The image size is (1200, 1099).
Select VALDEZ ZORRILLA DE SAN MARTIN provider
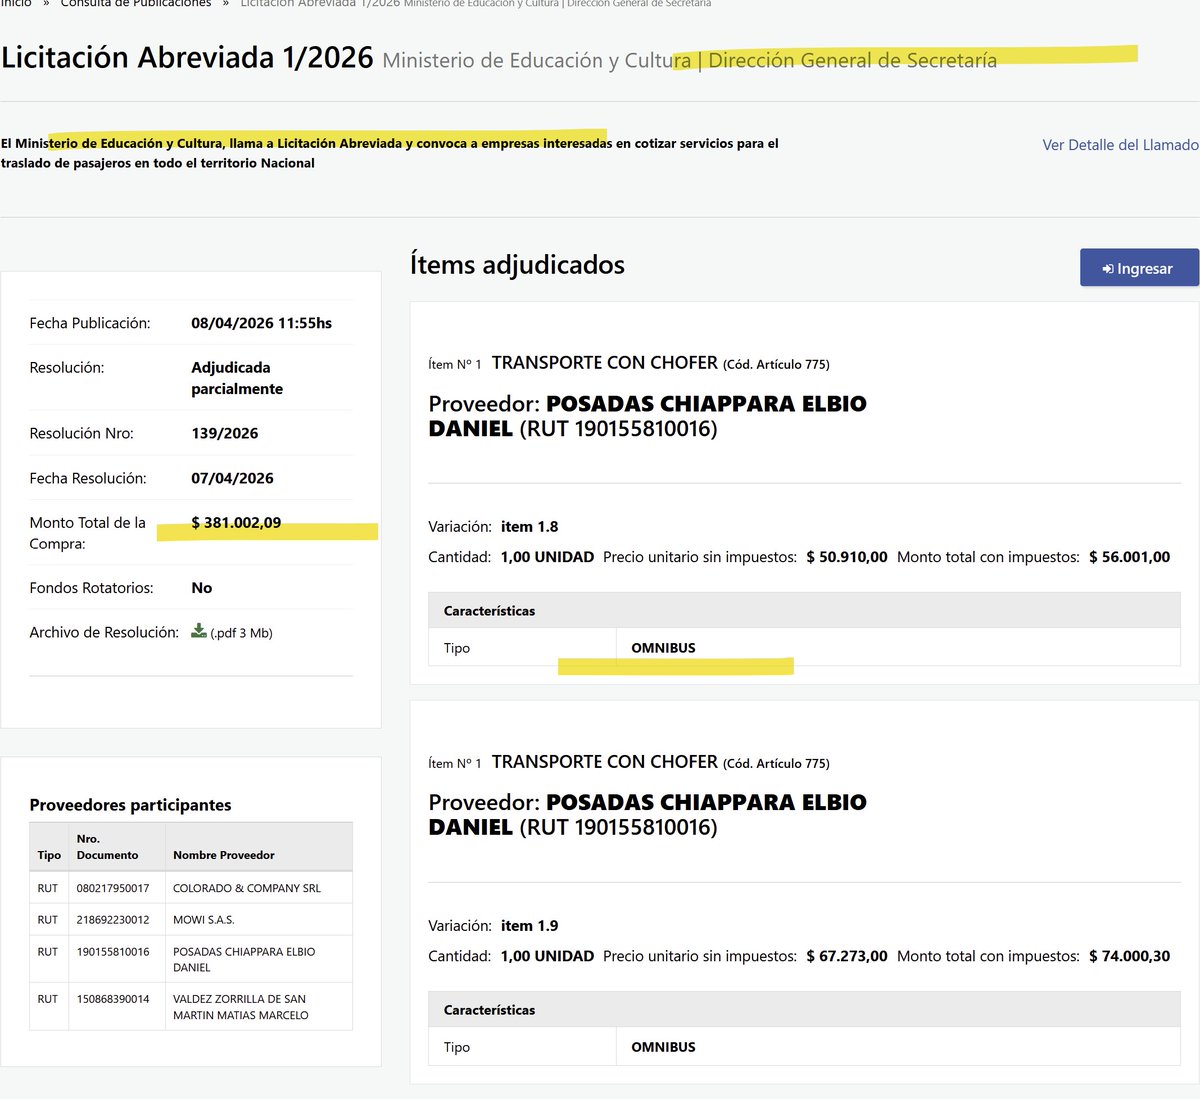coord(241,1007)
